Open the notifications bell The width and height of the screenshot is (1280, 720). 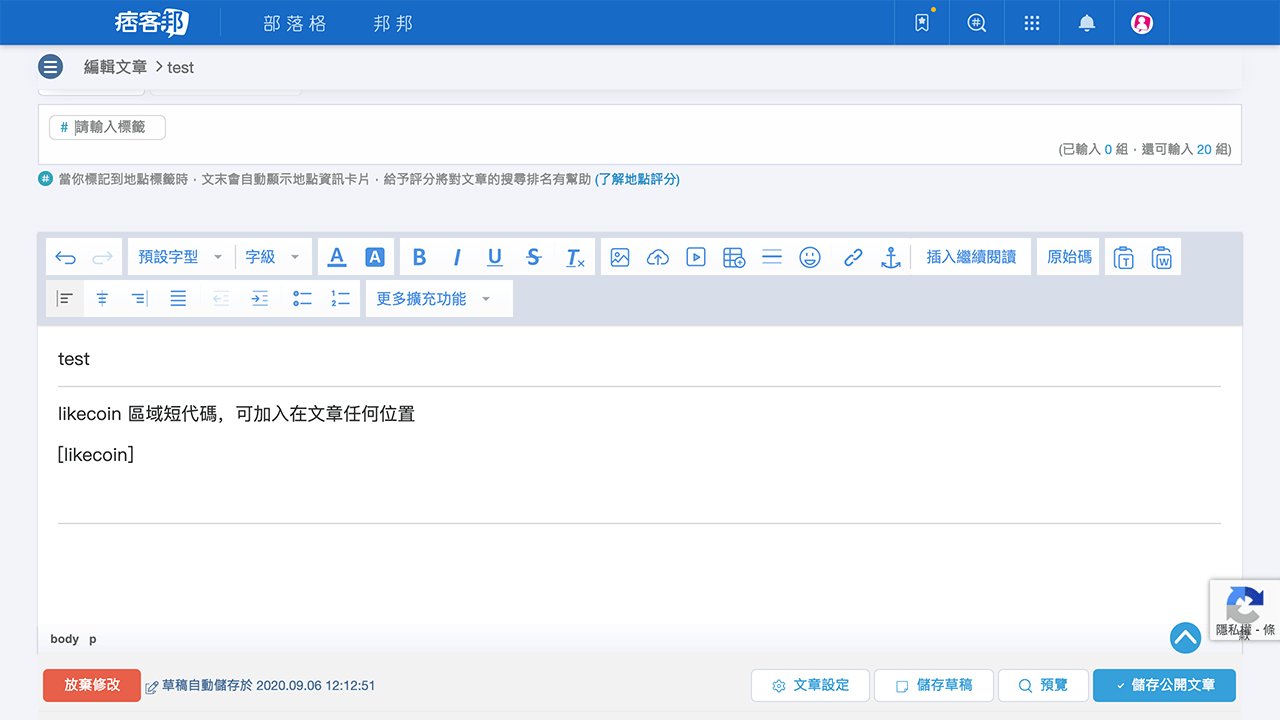coord(1086,22)
